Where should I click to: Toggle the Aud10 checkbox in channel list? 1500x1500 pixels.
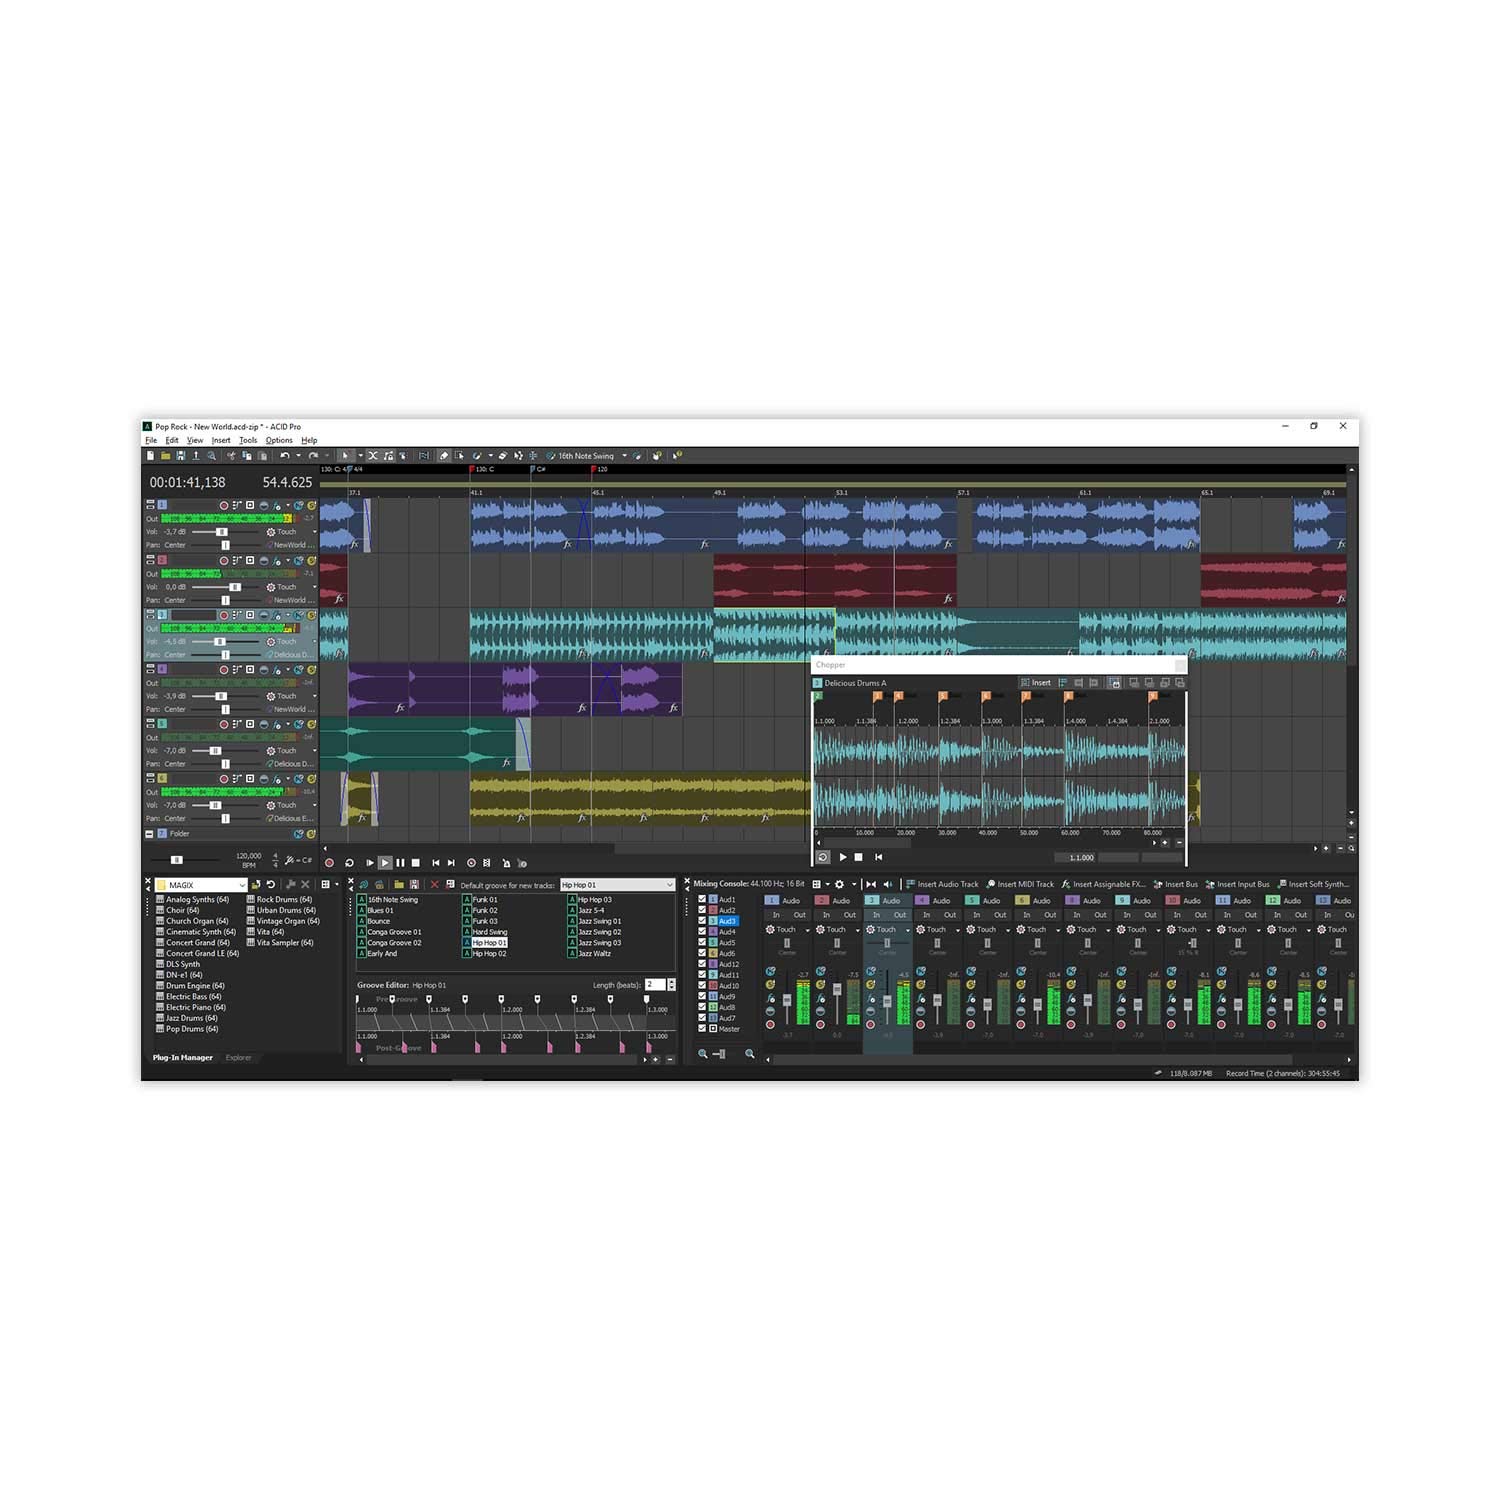coord(702,985)
